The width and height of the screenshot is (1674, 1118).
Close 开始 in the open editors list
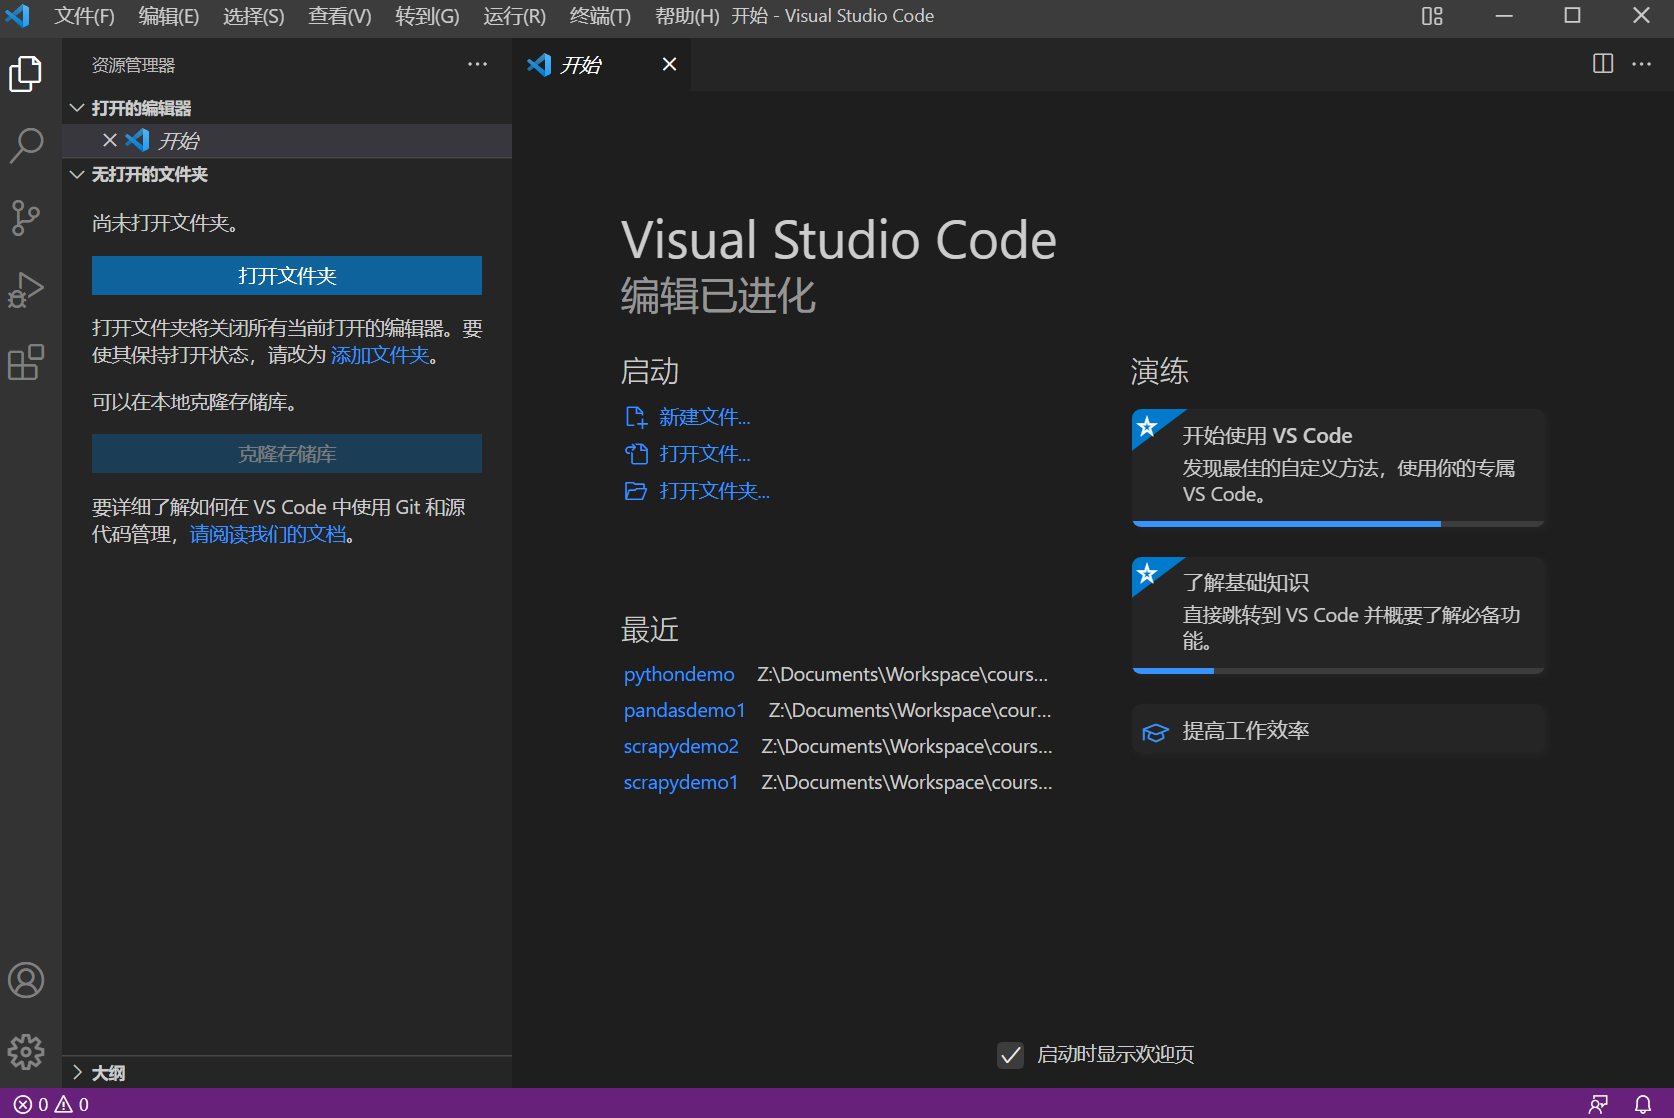(x=110, y=140)
